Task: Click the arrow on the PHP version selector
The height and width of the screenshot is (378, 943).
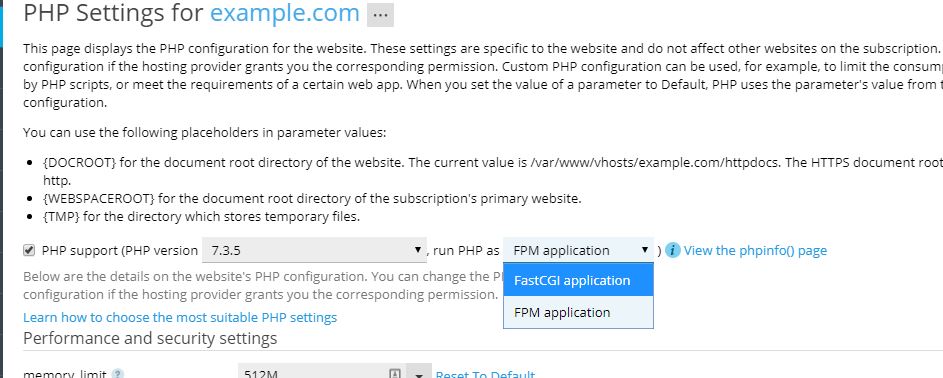Action: pos(417,250)
